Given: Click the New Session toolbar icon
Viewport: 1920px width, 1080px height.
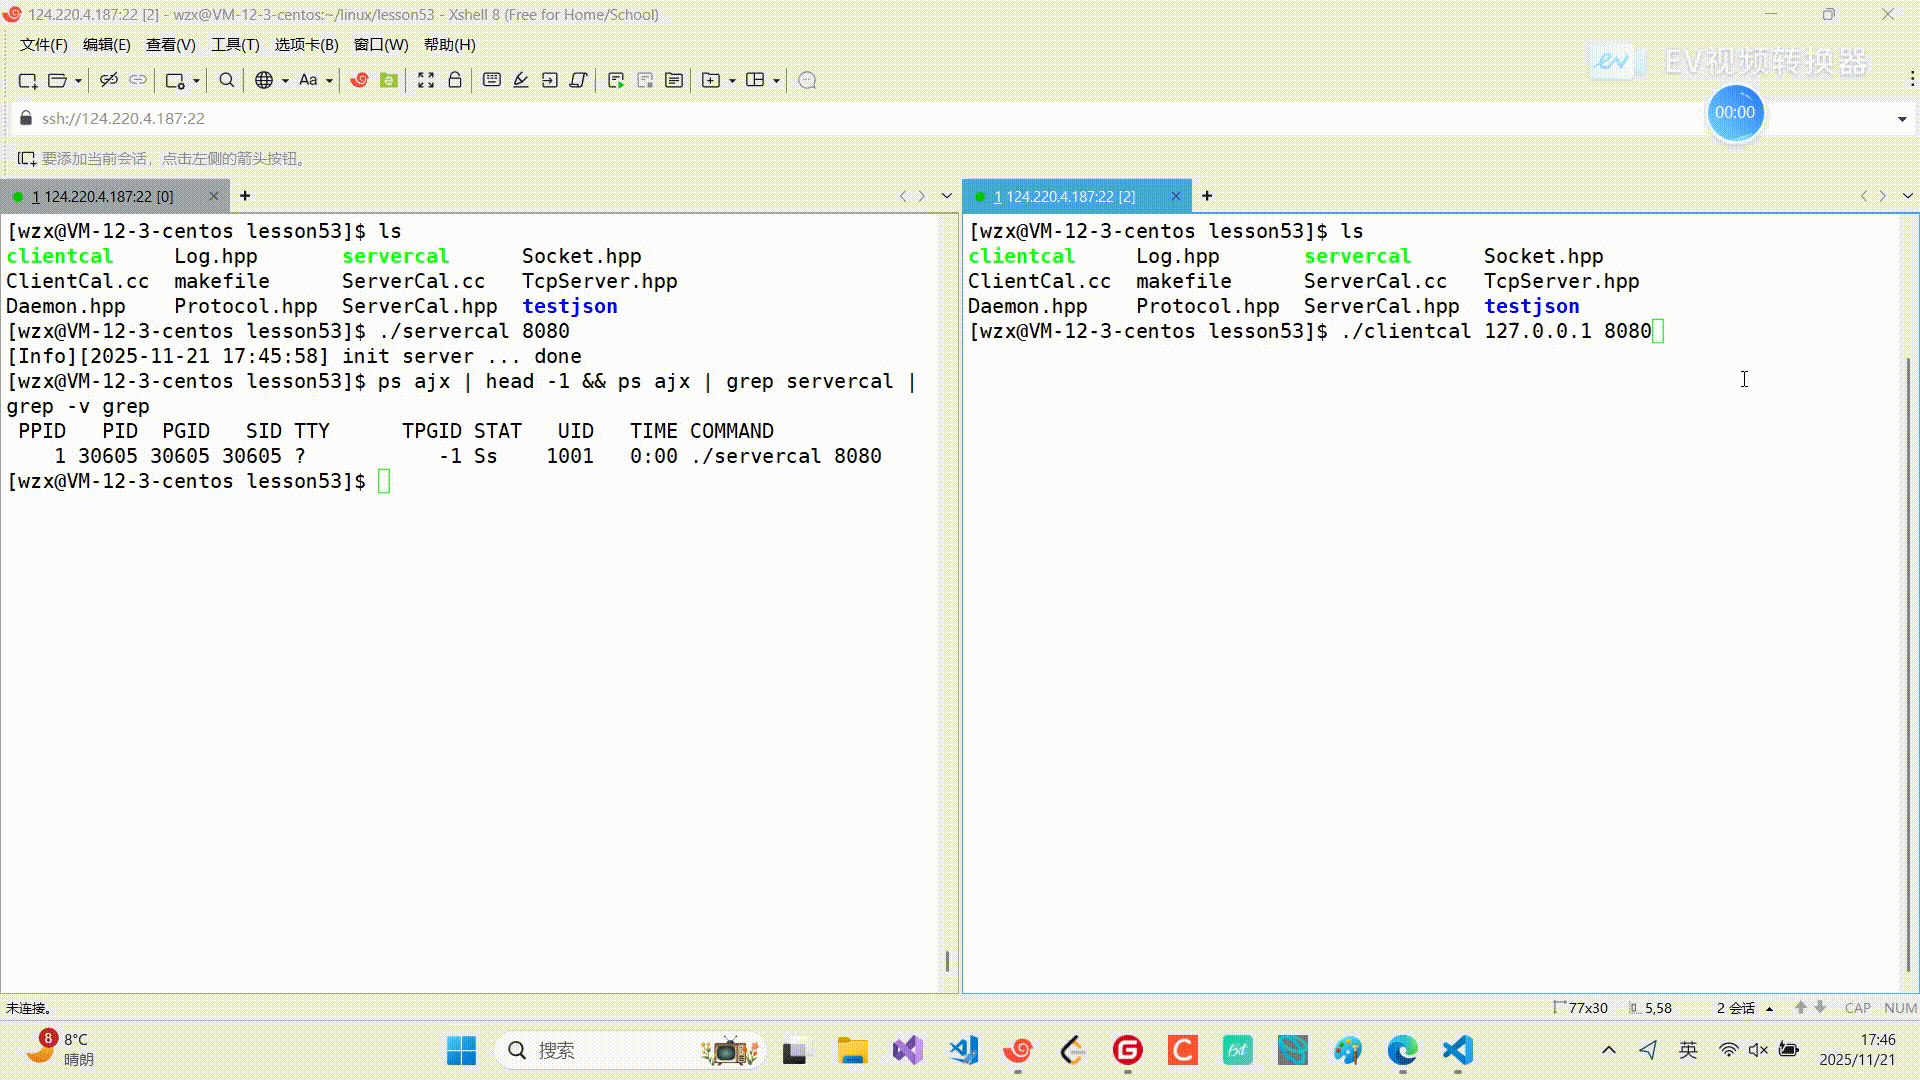Looking at the screenshot, I should [27, 80].
